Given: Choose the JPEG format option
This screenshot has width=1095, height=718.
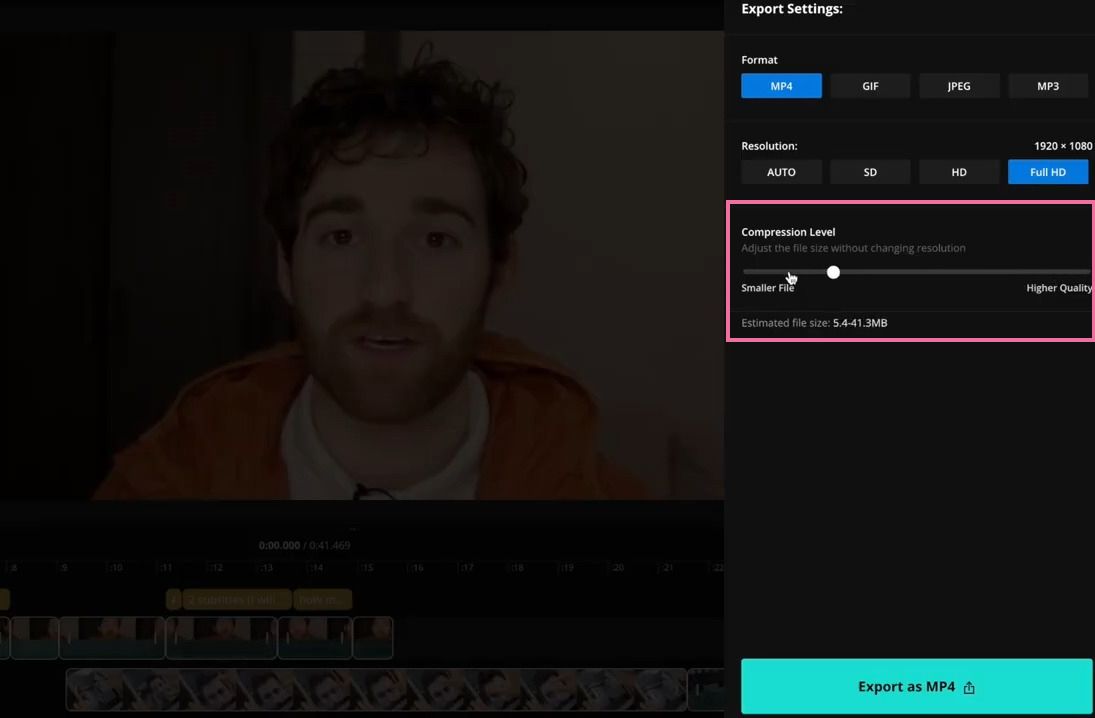Looking at the screenshot, I should [958, 85].
